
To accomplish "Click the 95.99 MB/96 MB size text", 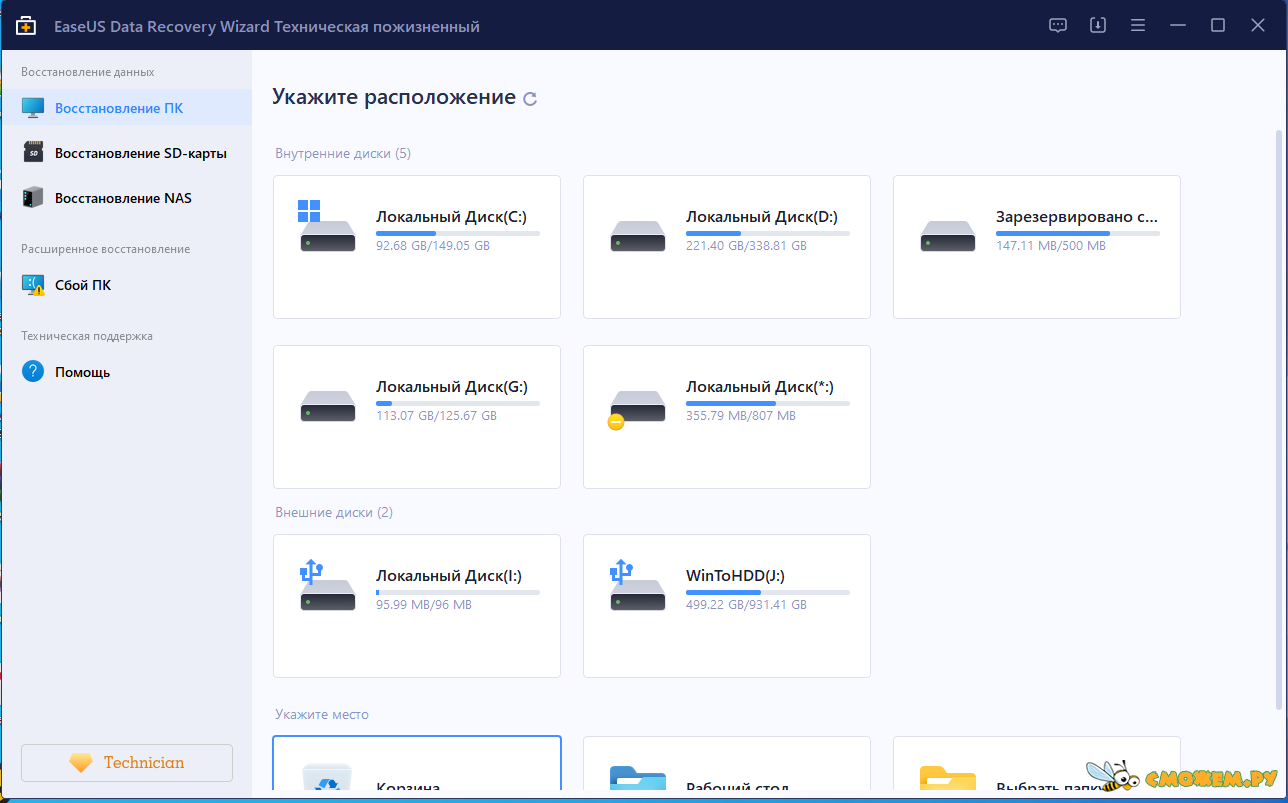I will (424, 605).
